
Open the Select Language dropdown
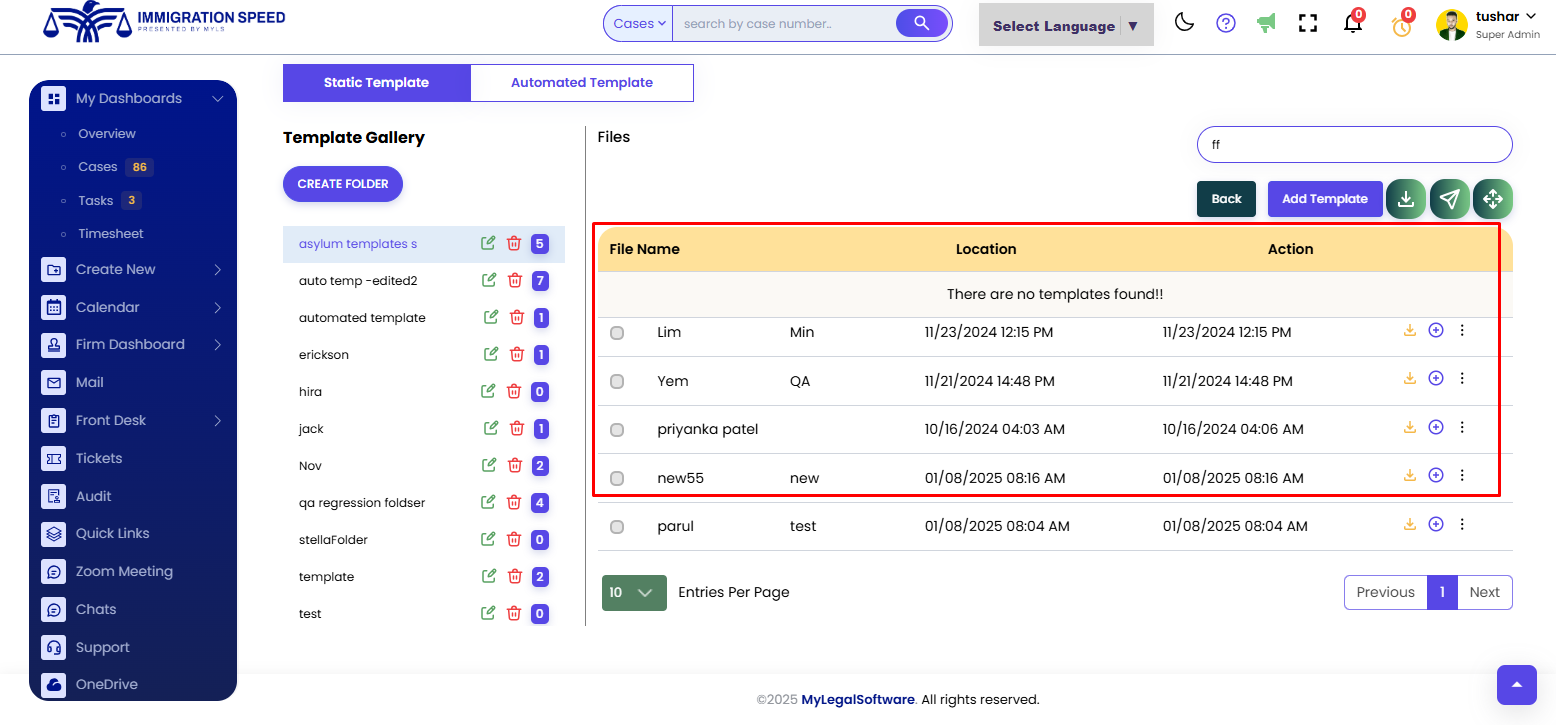coord(1065,26)
